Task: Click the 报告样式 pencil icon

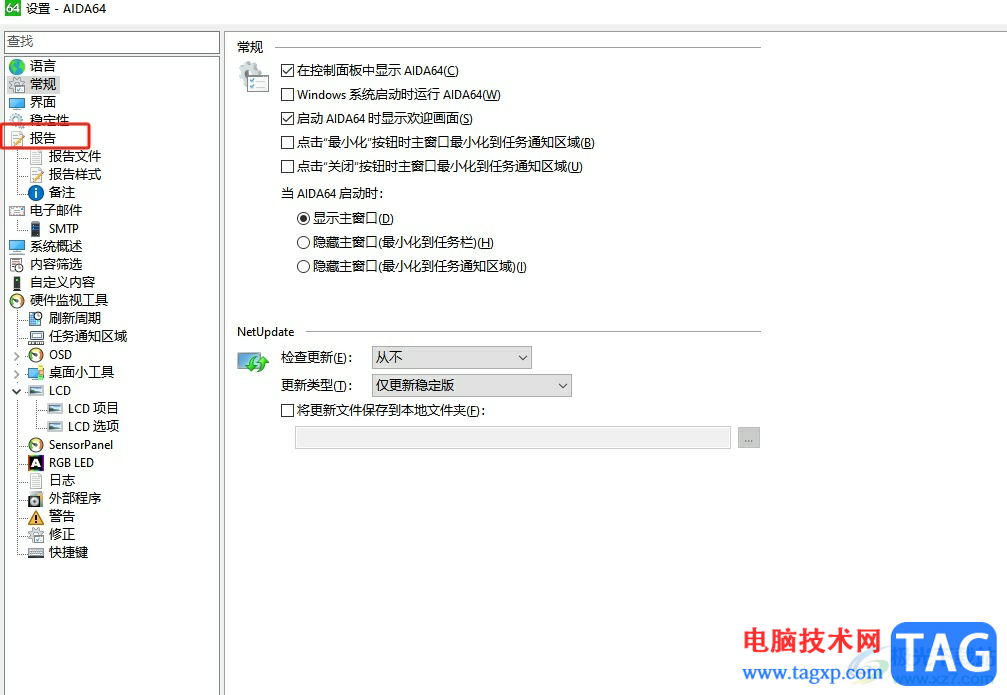Action: click(x=37, y=174)
